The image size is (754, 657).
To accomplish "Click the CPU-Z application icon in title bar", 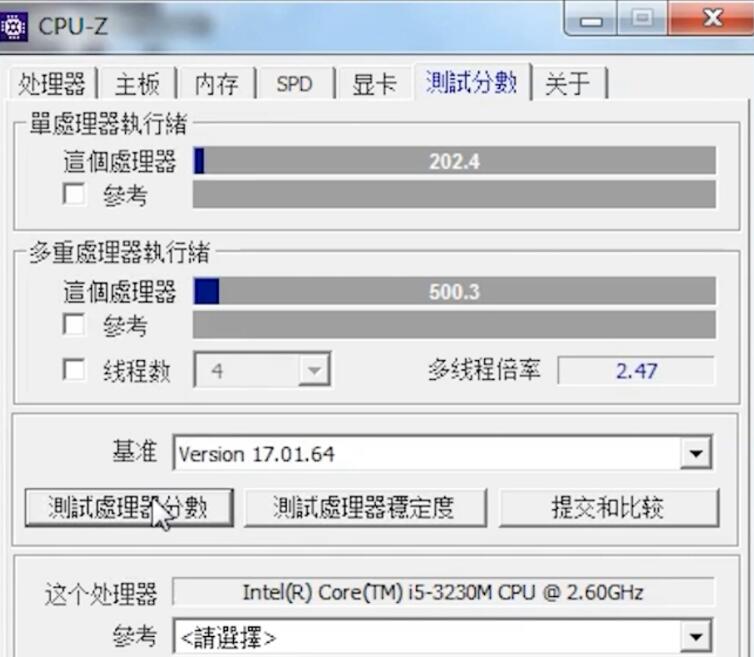I will [13, 27].
